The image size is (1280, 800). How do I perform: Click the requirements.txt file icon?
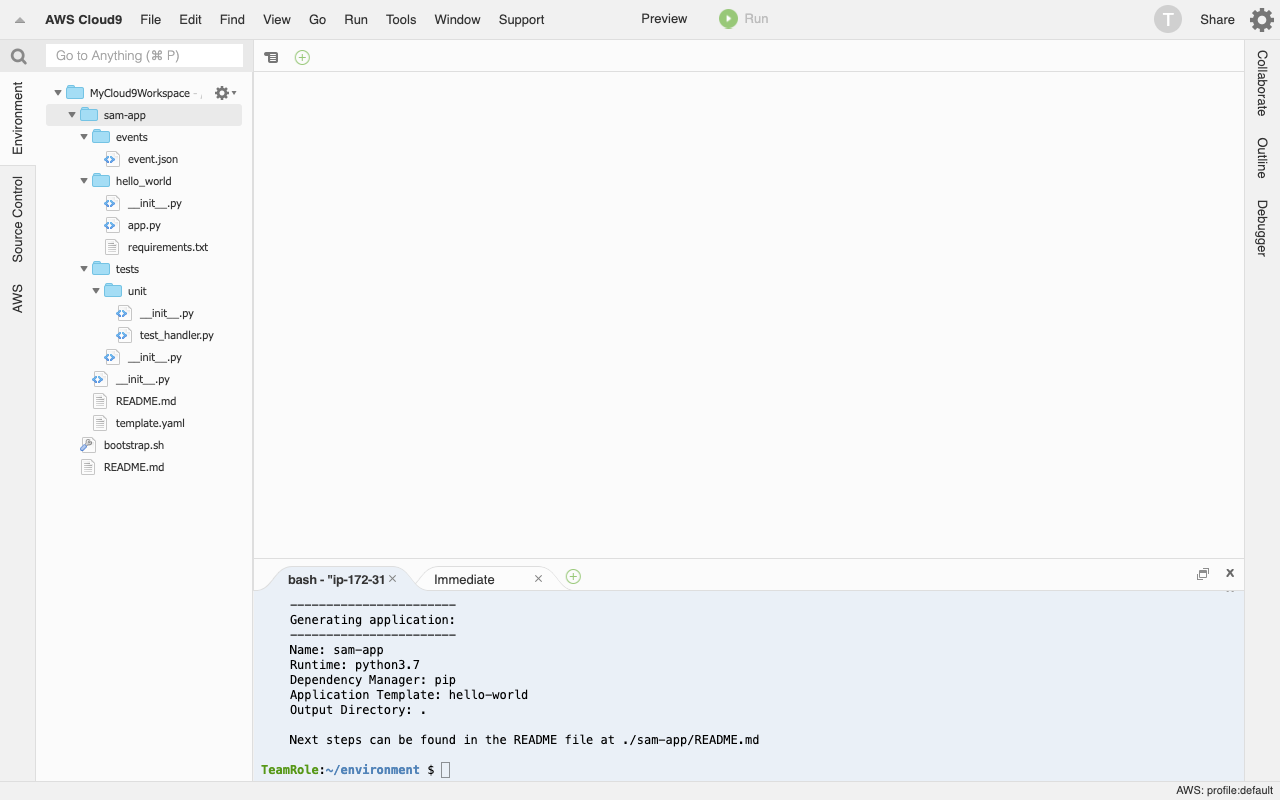(112, 247)
